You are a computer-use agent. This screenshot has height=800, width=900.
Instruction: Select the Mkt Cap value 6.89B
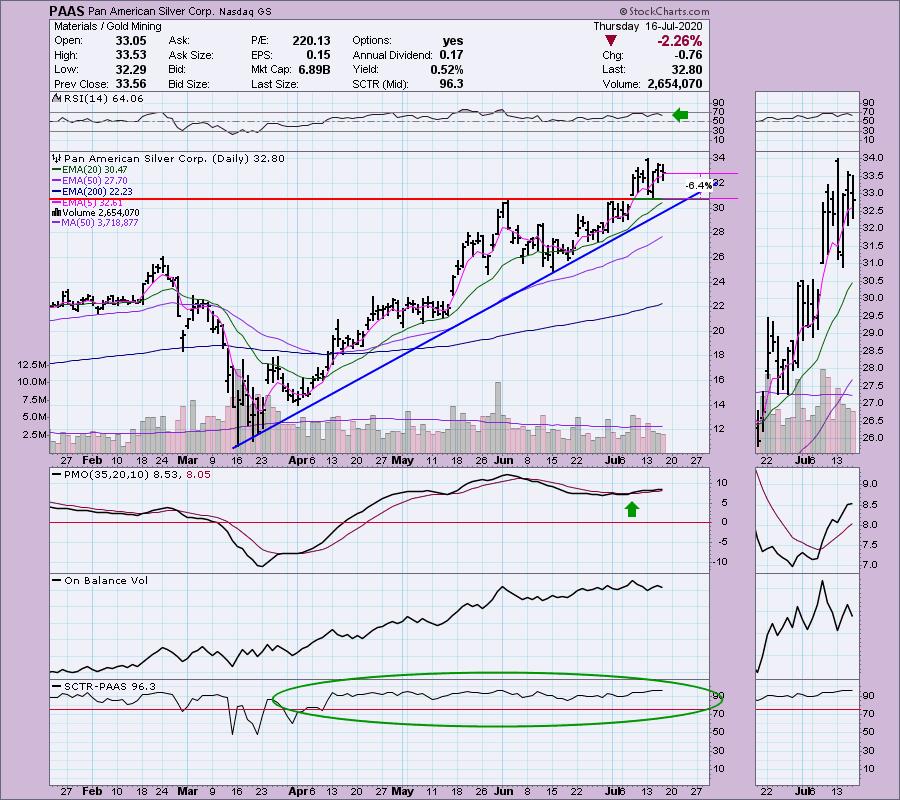pyautogui.click(x=314, y=69)
